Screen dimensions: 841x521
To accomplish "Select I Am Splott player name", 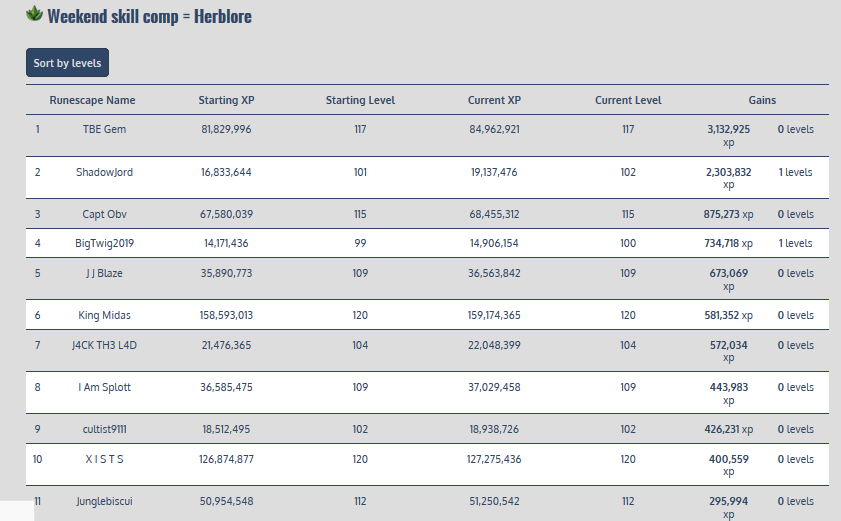I will 104,387.
